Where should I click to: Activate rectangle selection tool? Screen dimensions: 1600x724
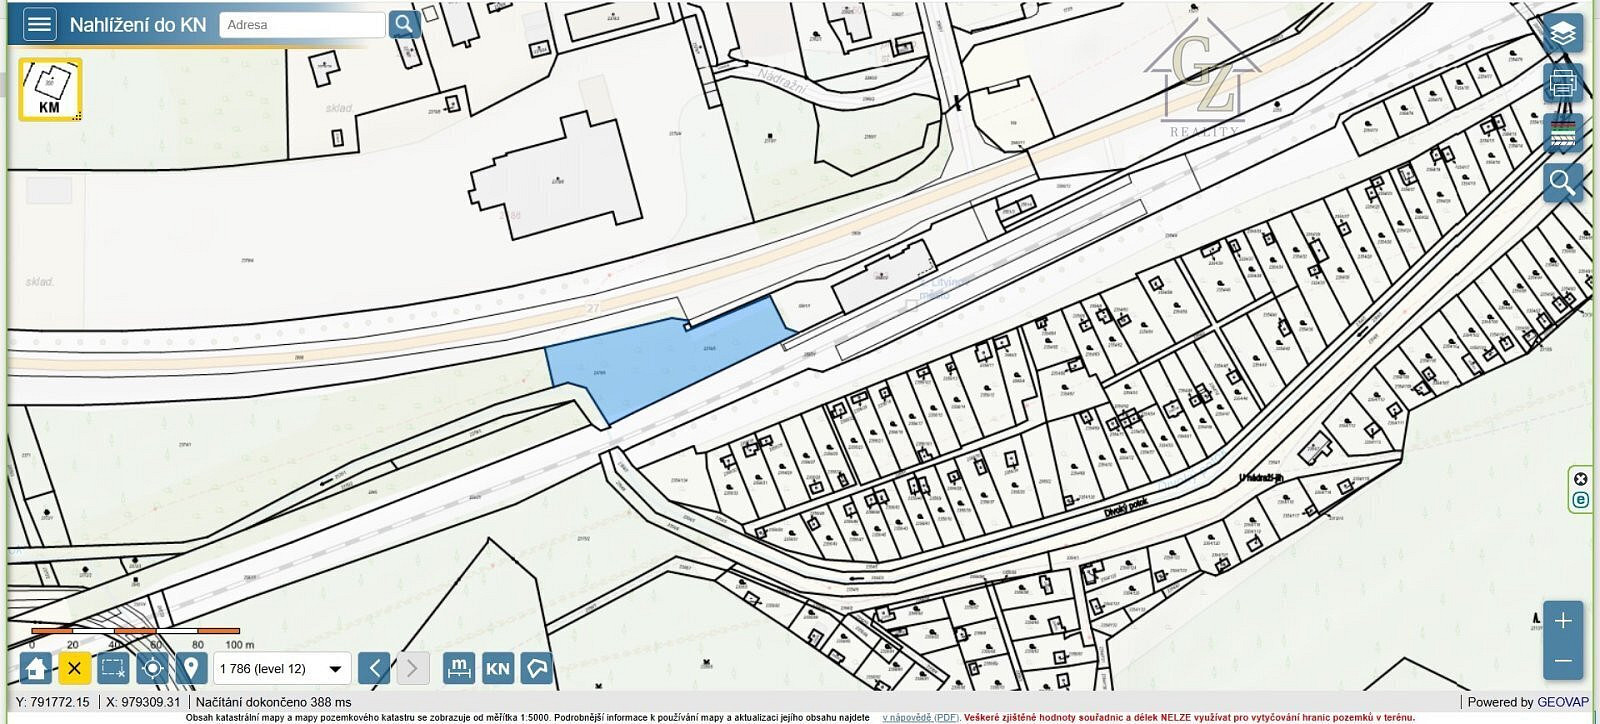click(x=114, y=668)
